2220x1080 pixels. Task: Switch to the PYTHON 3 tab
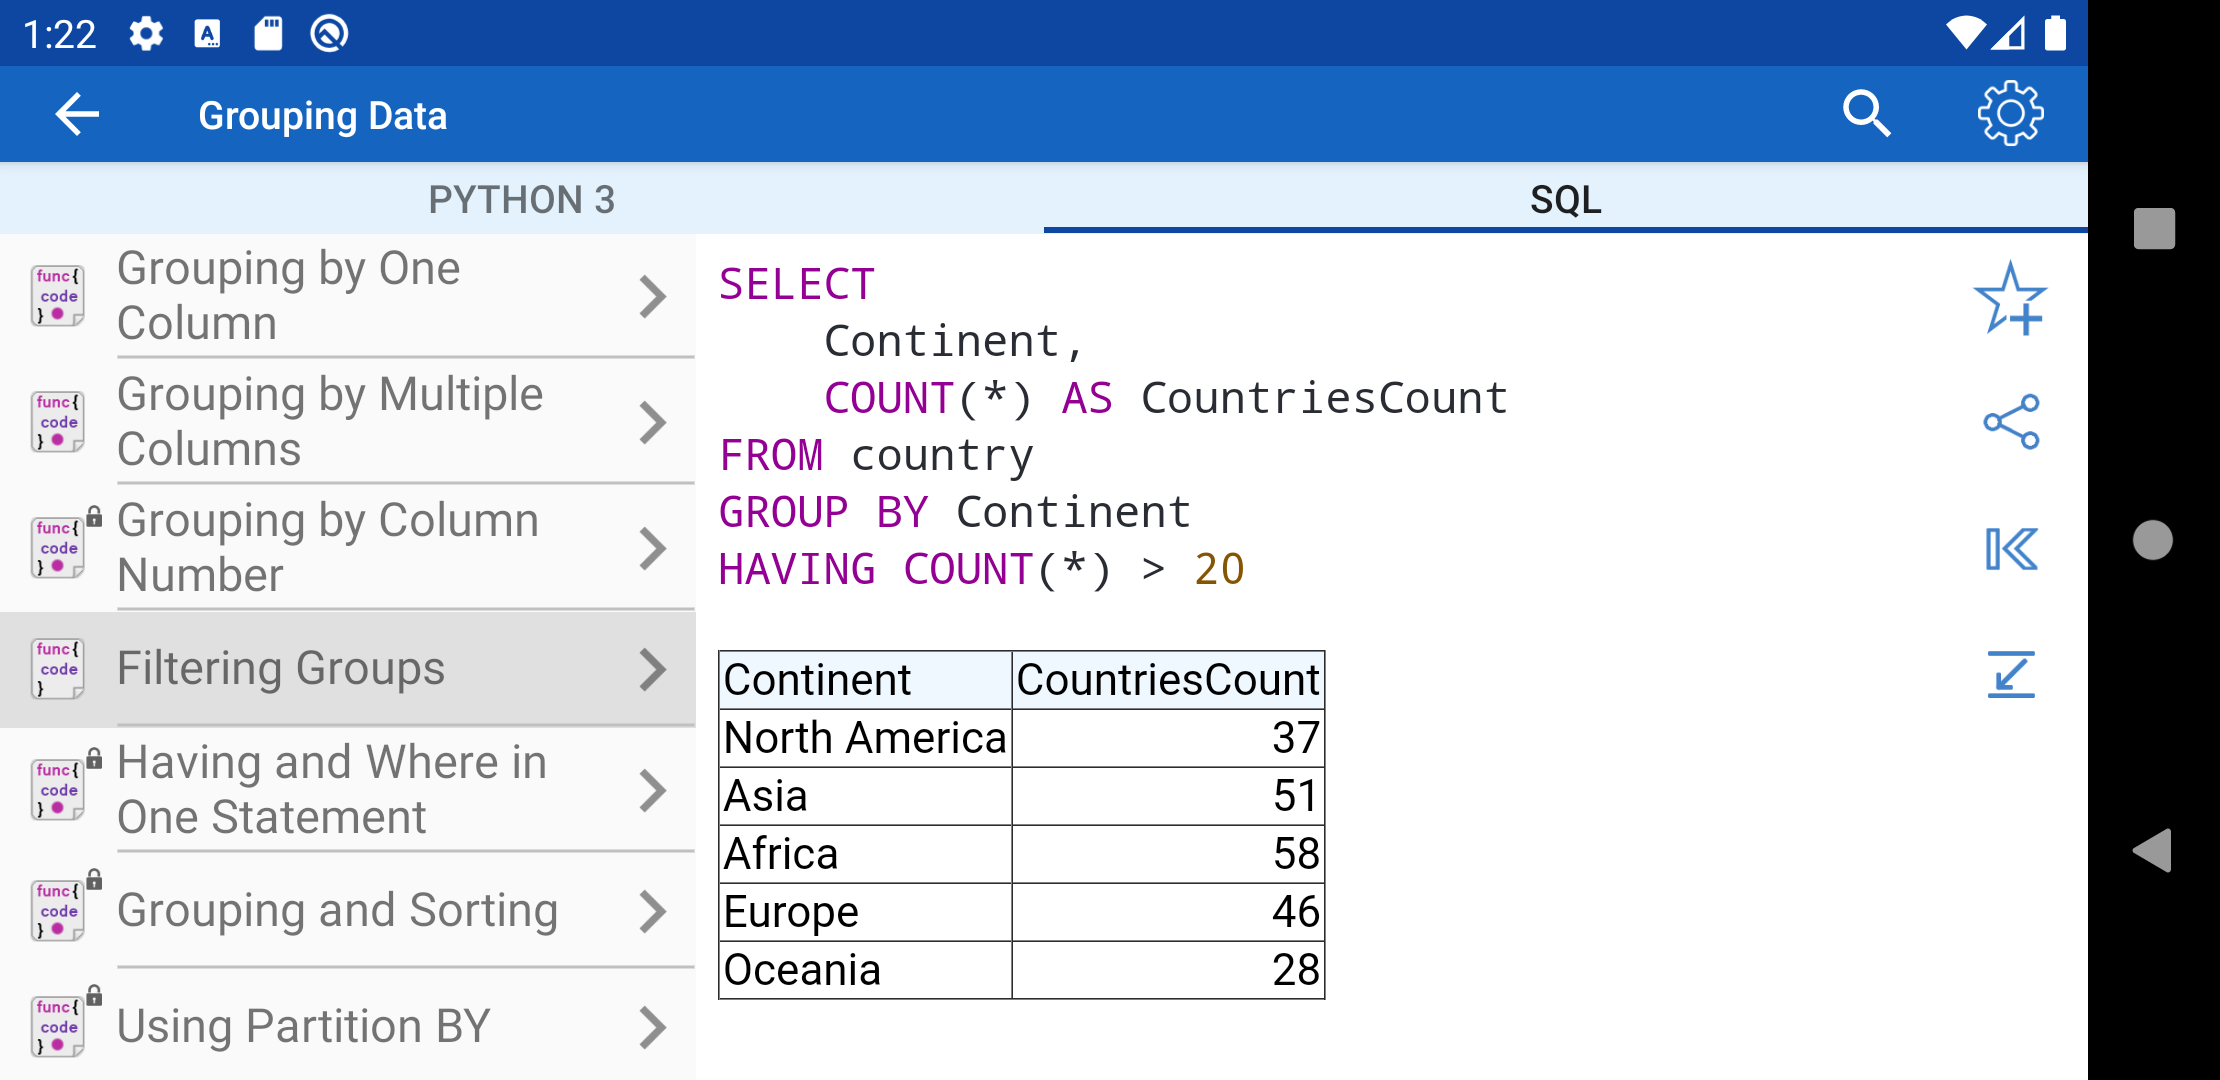tap(522, 199)
